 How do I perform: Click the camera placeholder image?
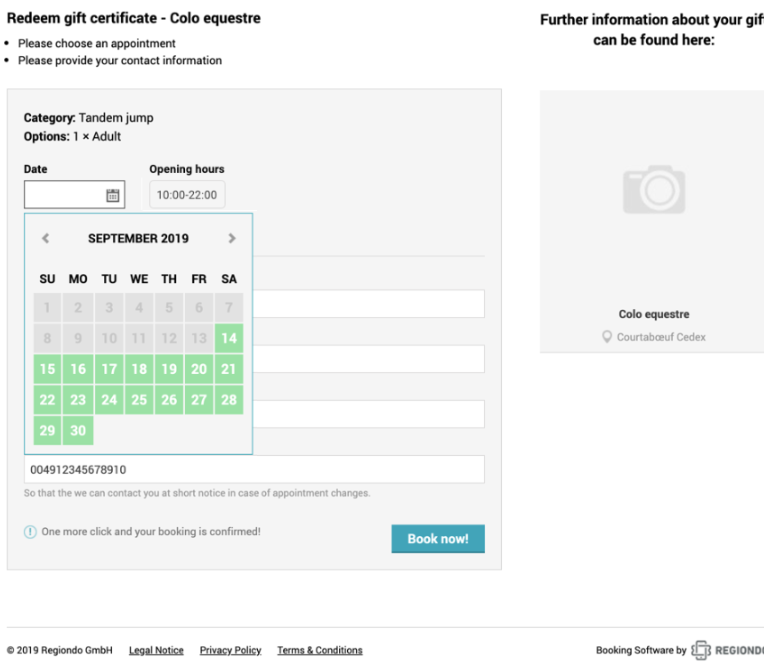click(654, 190)
